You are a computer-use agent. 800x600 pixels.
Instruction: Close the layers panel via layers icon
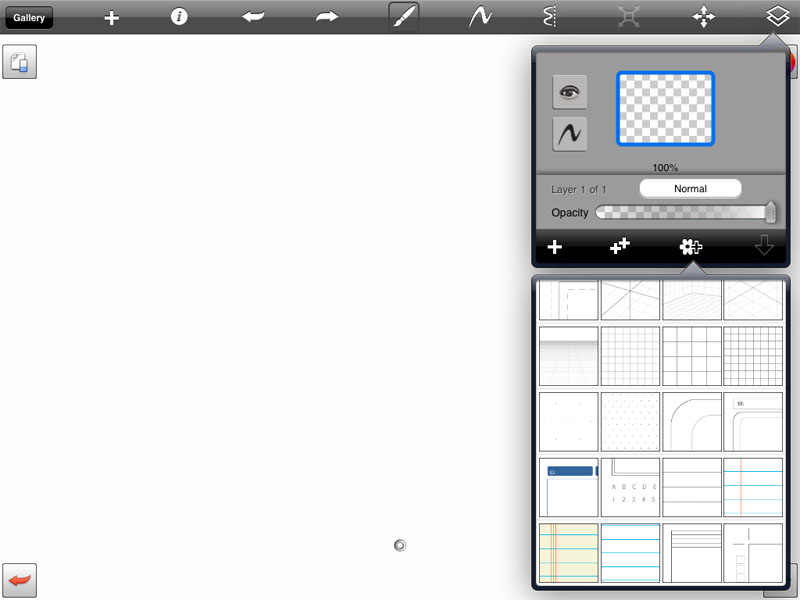pos(778,17)
